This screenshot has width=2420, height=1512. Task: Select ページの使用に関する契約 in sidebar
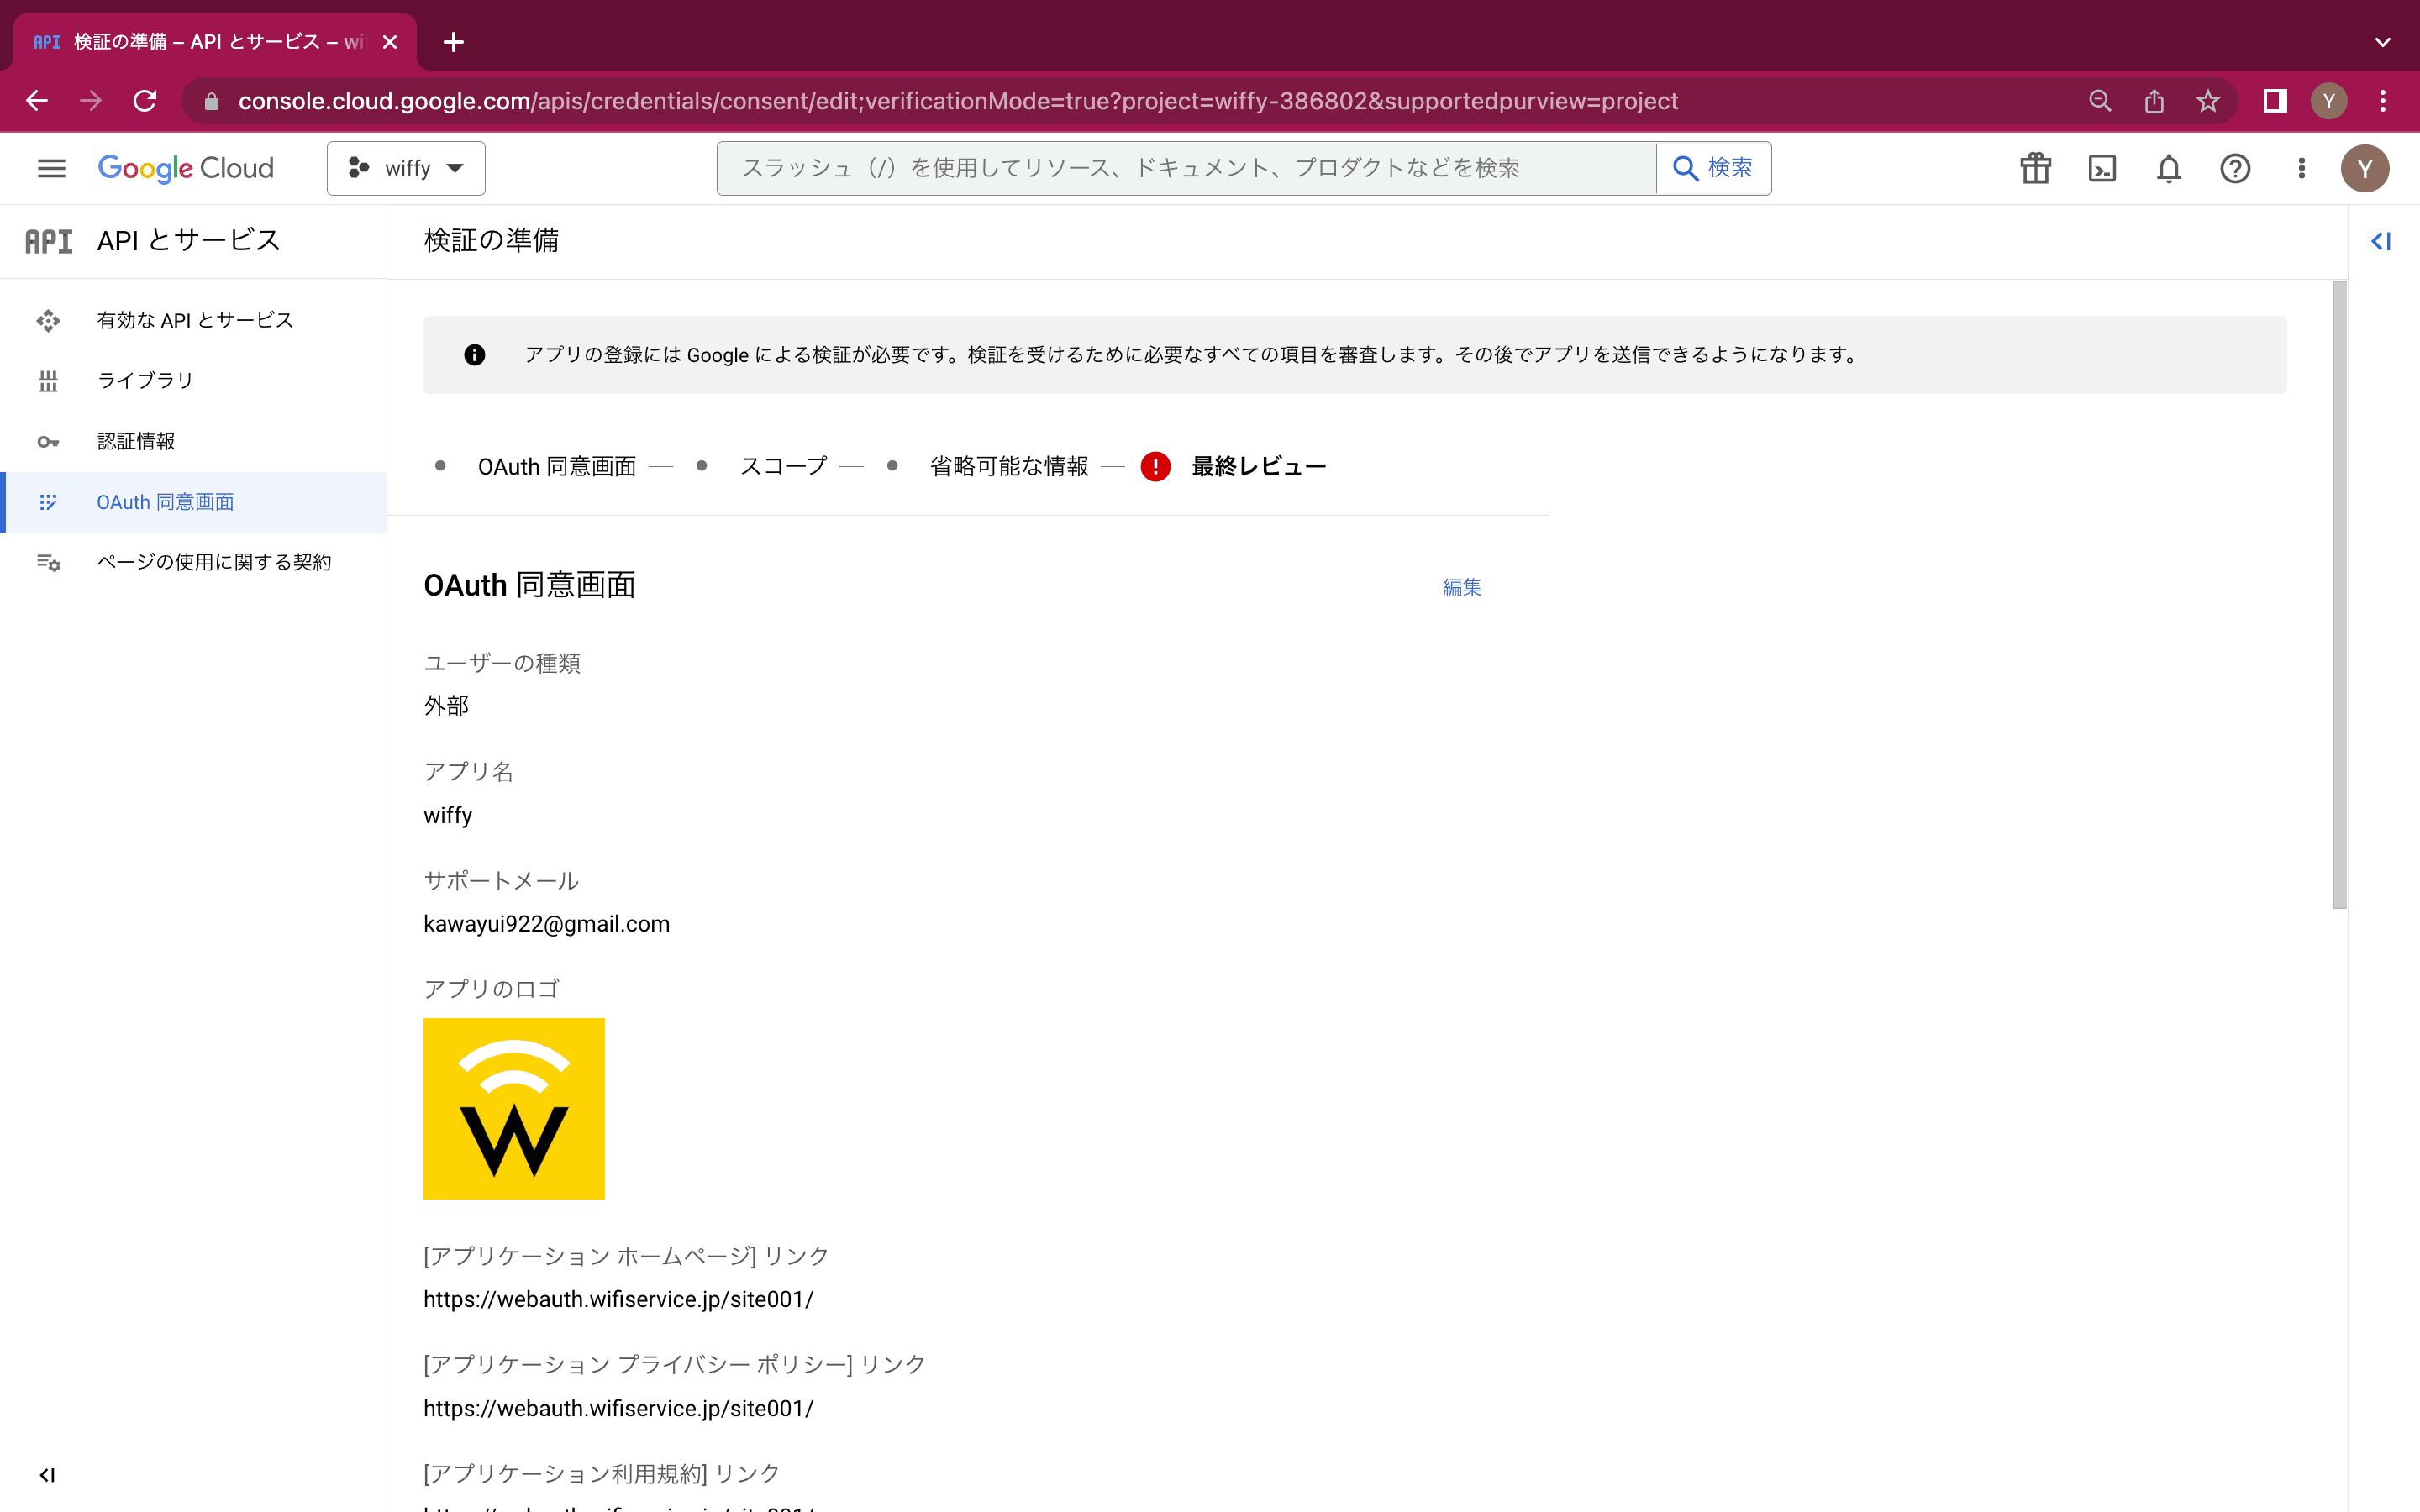[193, 562]
